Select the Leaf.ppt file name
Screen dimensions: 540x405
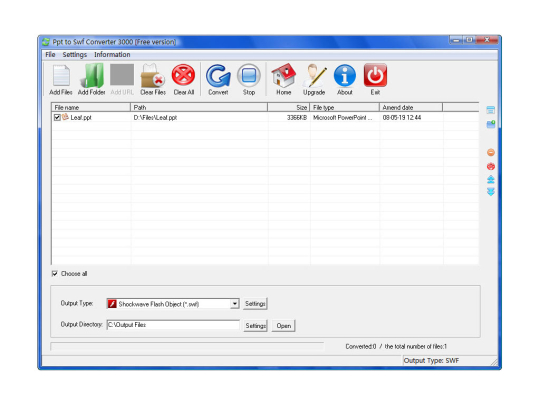pyautogui.click(x=81, y=117)
